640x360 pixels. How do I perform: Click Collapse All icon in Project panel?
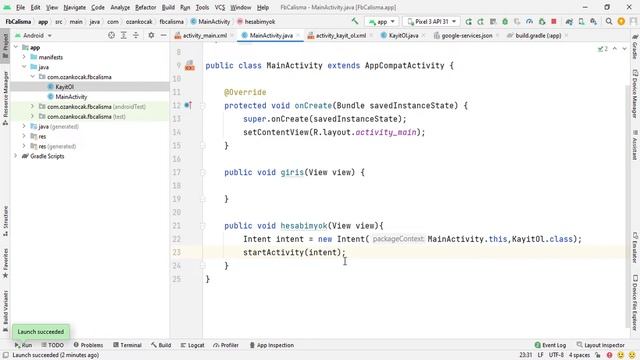pyautogui.click(x=136, y=36)
